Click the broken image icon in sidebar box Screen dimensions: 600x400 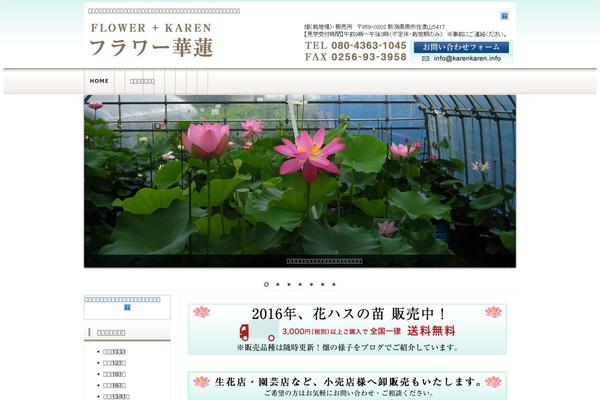click(127, 307)
